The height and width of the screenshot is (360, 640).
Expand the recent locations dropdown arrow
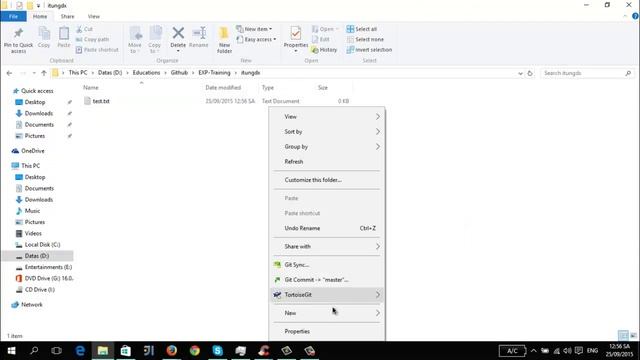coord(34,73)
